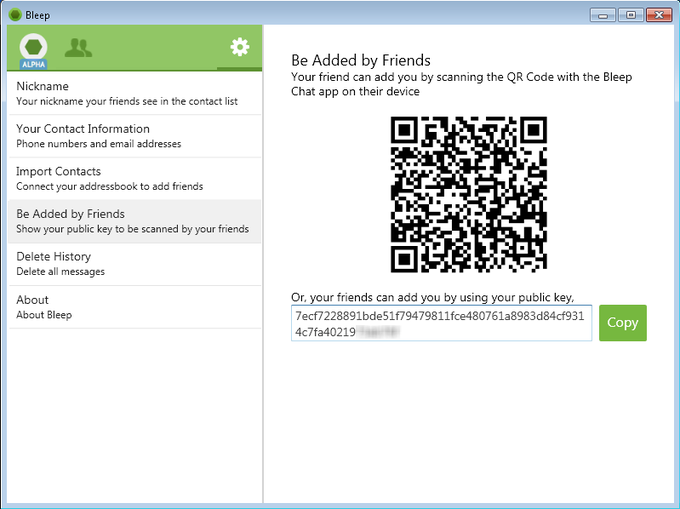This screenshot has height=509, width=680.
Task: Close the Bleep window
Action: tap(659, 15)
